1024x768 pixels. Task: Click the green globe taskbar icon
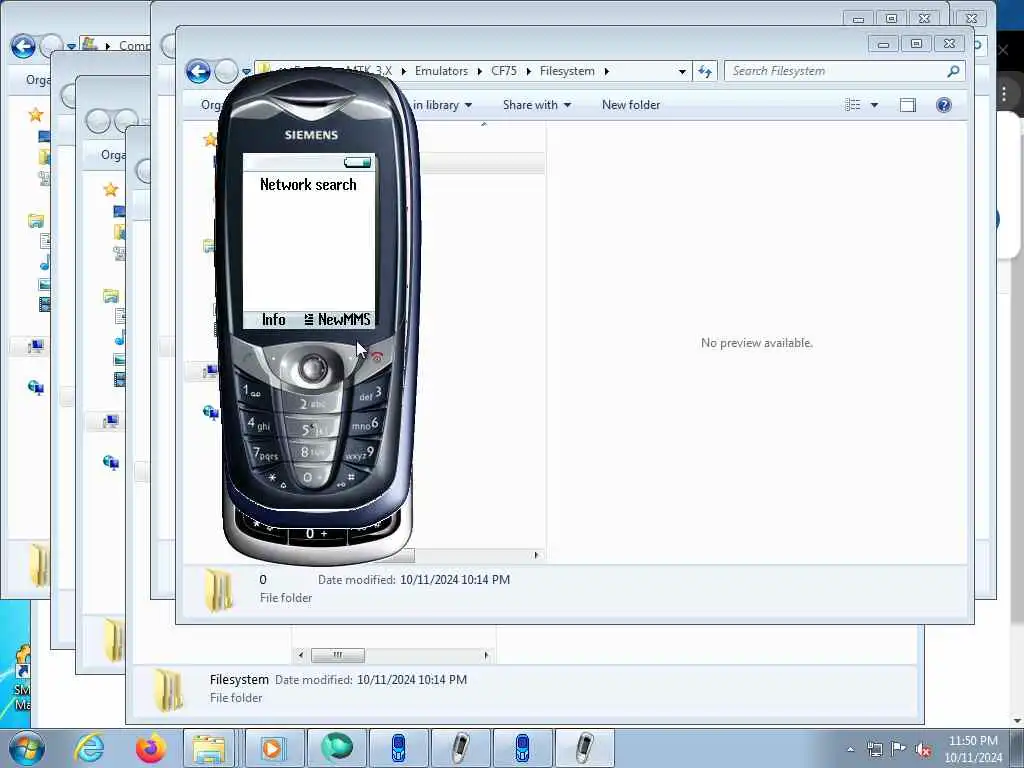point(337,748)
